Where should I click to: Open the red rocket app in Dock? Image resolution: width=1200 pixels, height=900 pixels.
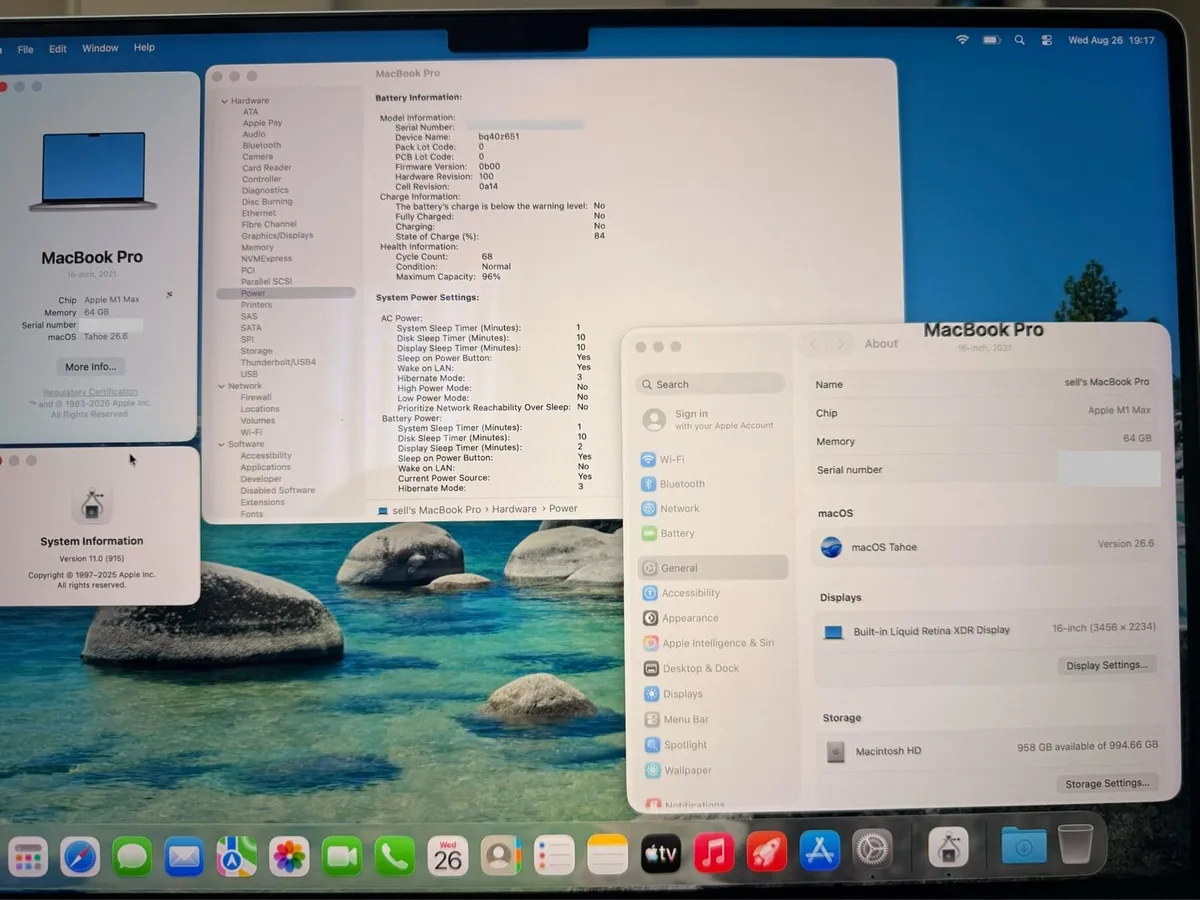click(766, 852)
